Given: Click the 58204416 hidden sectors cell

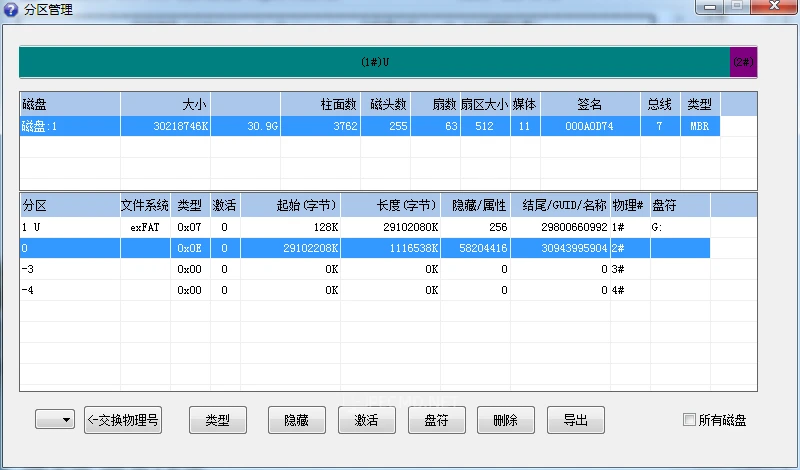Looking at the screenshot, I should pyautogui.click(x=476, y=248).
